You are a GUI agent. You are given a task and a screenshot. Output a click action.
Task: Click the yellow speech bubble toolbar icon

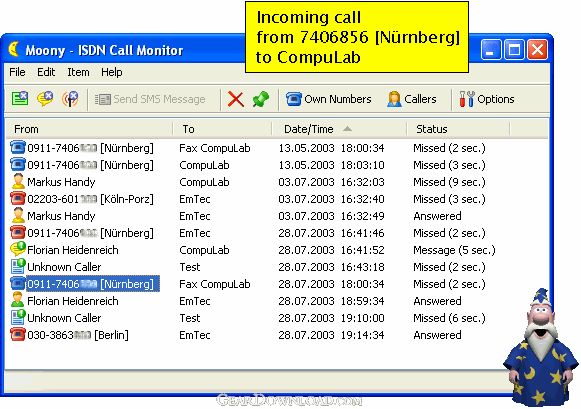click(x=45, y=99)
